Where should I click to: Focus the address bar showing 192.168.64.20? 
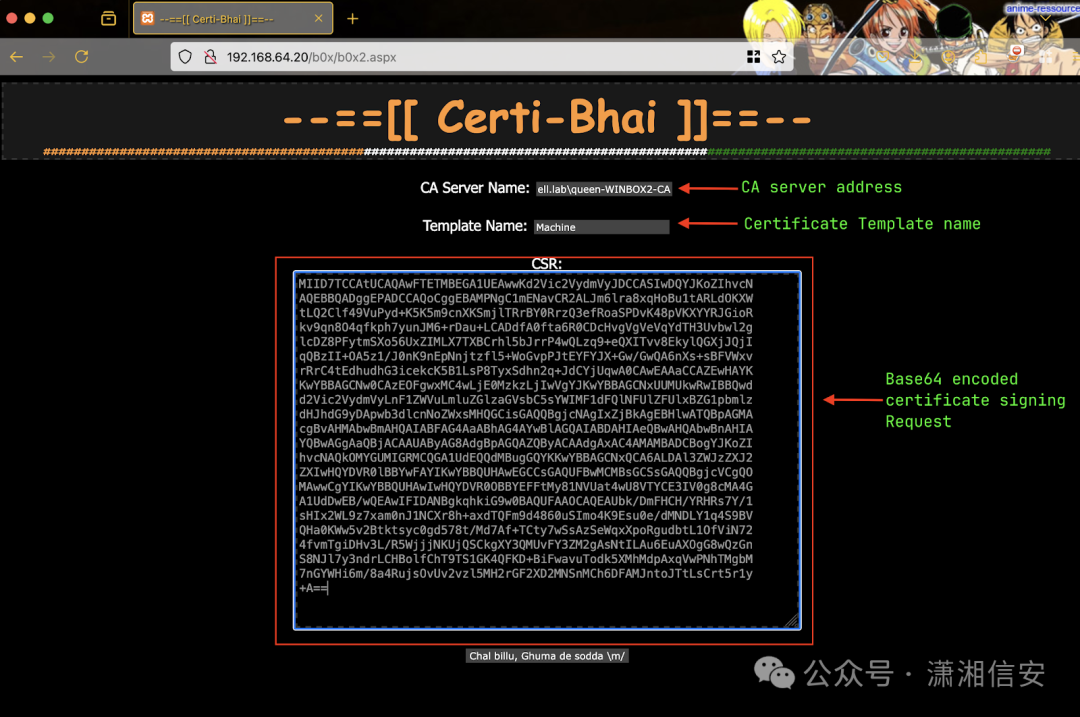pyautogui.click(x=482, y=57)
